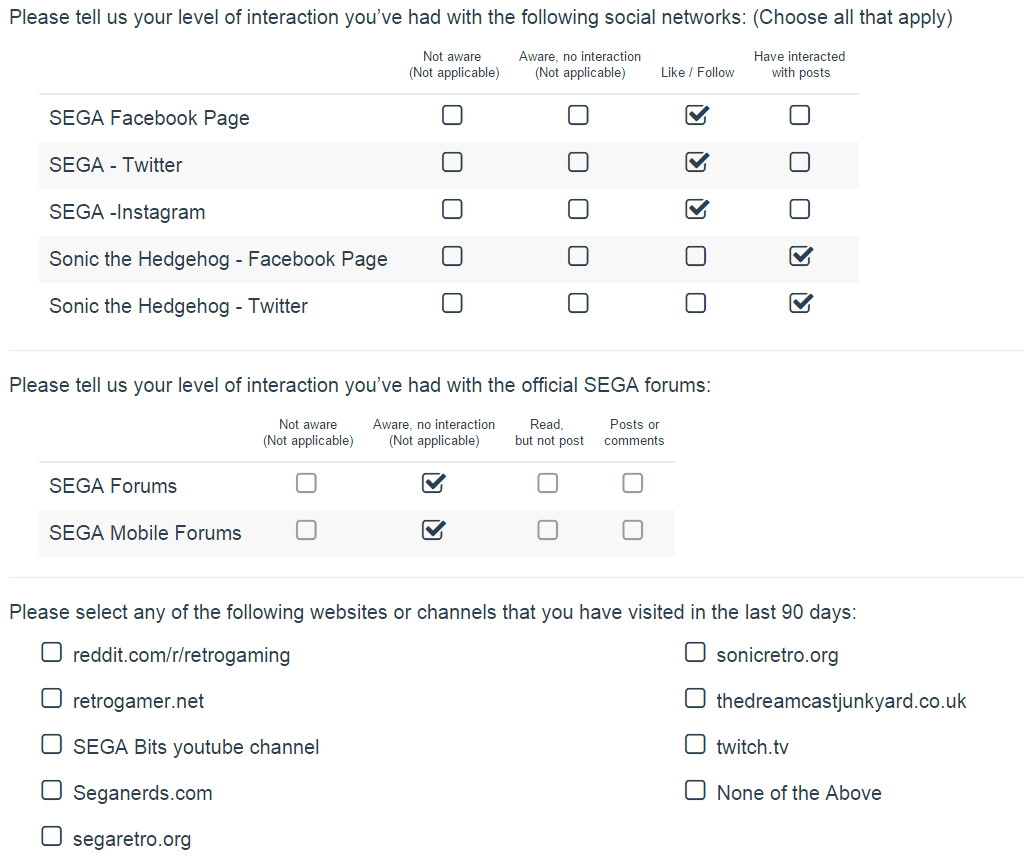Uncheck Like / Follow for SEGA -Instagram
Screen dimensions: 1024x856
(696, 210)
